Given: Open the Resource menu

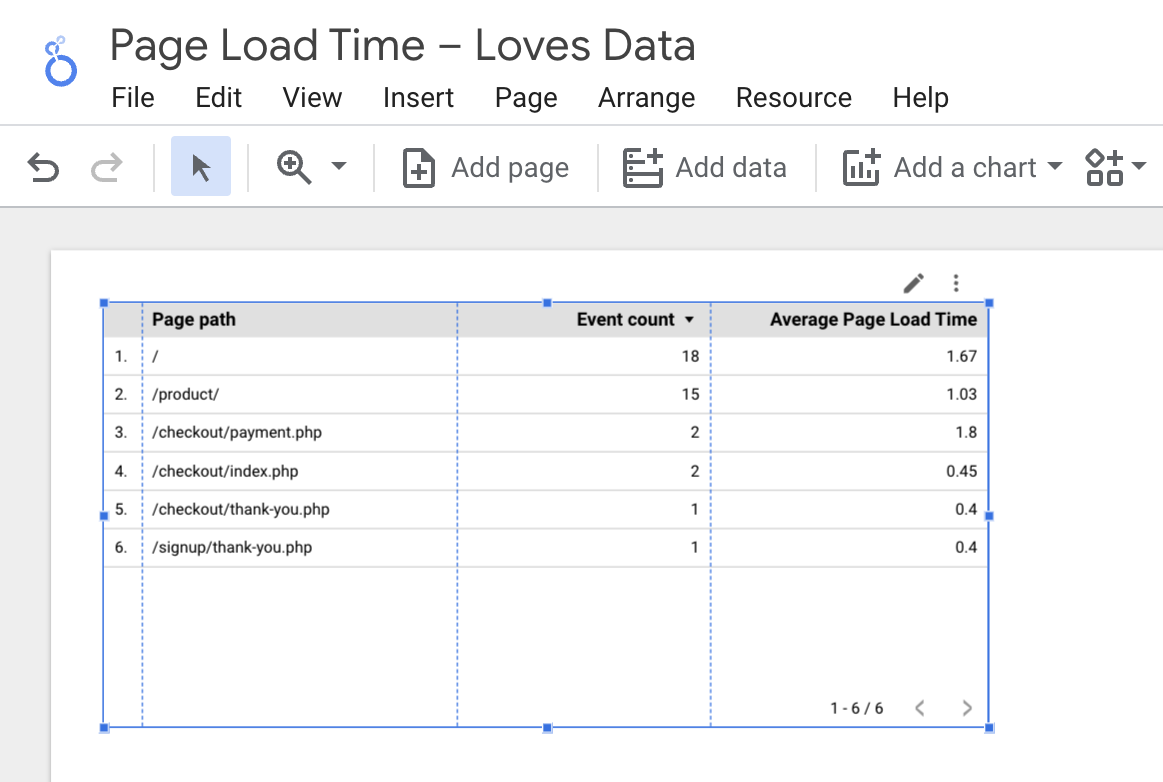Looking at the screenshot, I should click(x=793, y=98).
